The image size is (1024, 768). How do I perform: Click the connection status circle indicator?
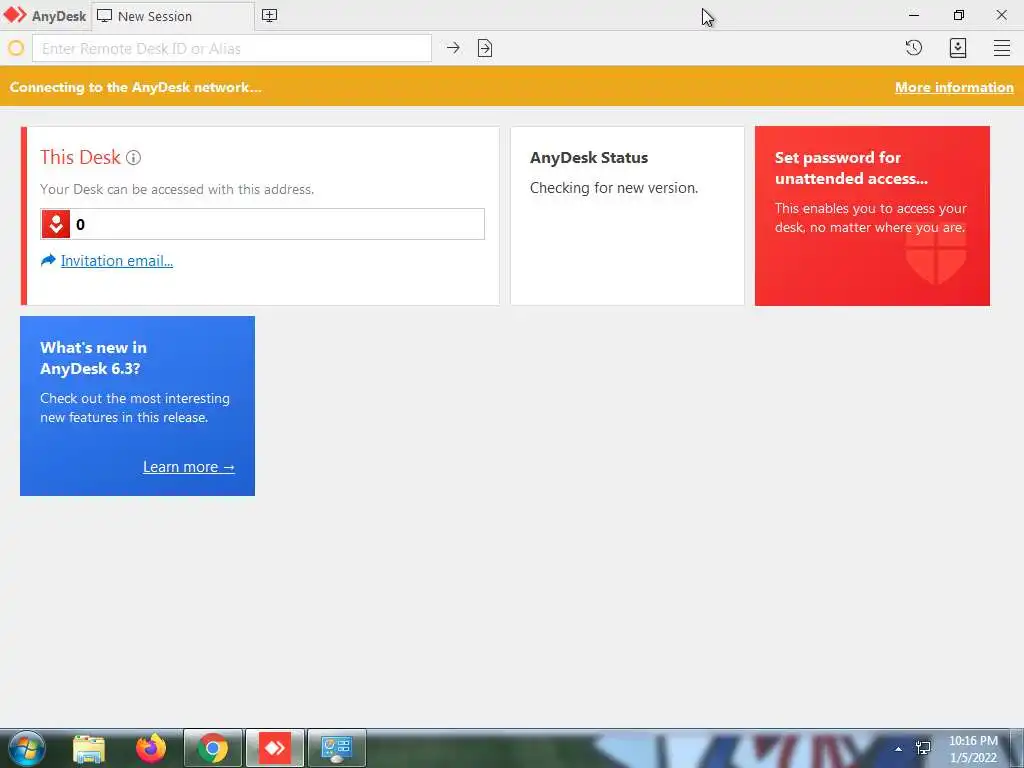tap(16, 48)
